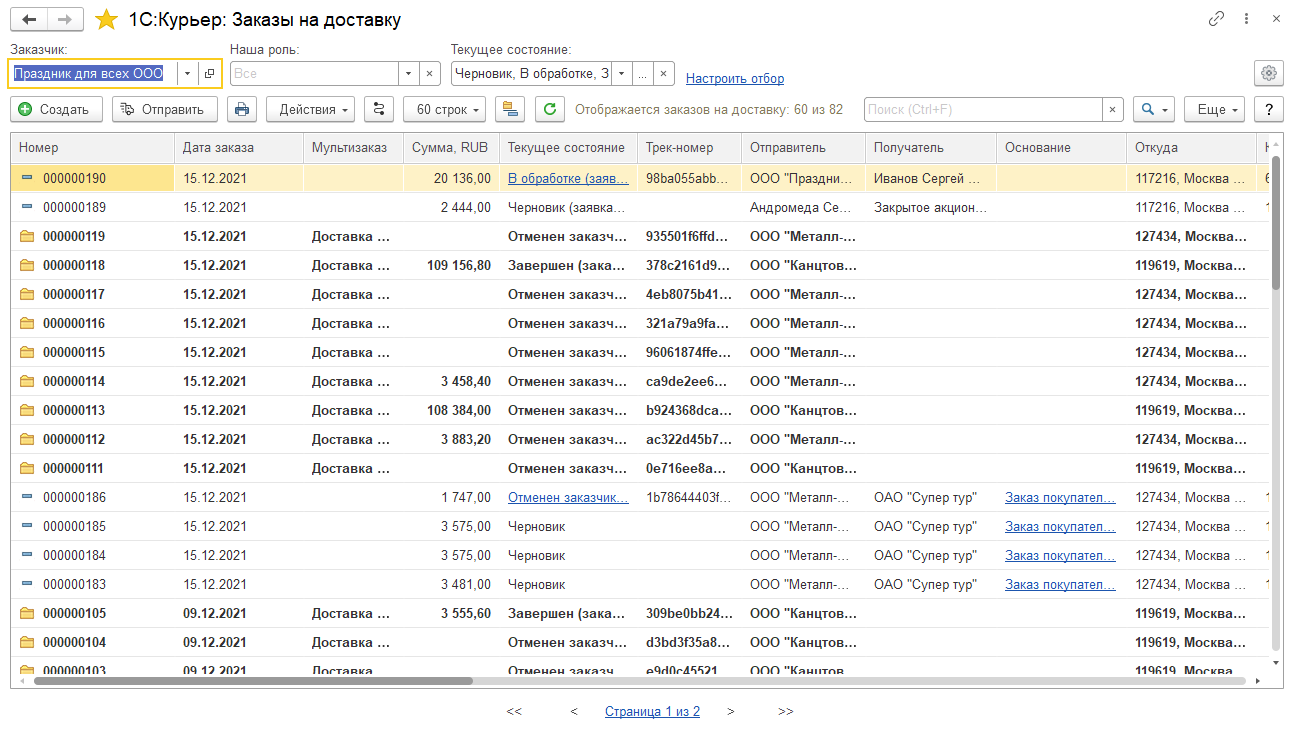Click the Отправить button
The height and width of the screenshot is (737, 1302).
[x=164, y=109]
